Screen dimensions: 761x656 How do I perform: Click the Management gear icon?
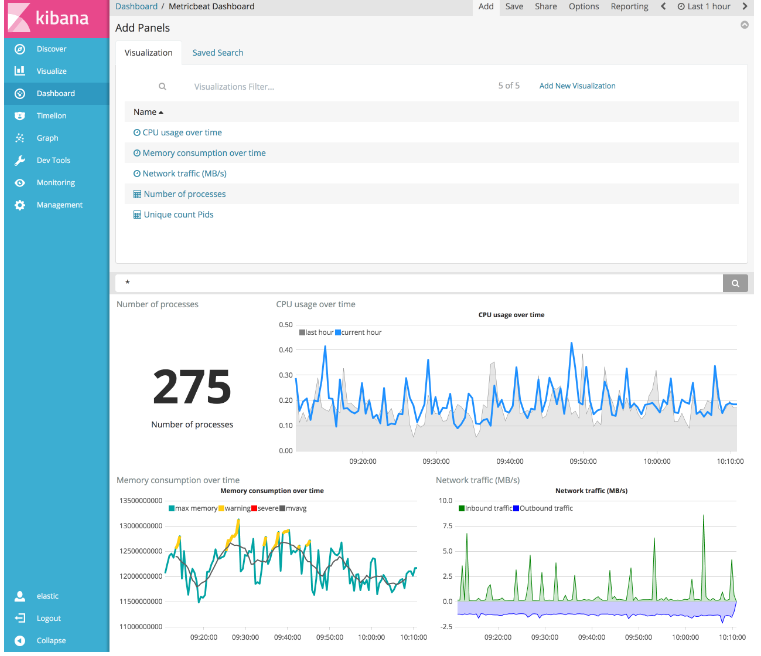[x=20, y=205]
